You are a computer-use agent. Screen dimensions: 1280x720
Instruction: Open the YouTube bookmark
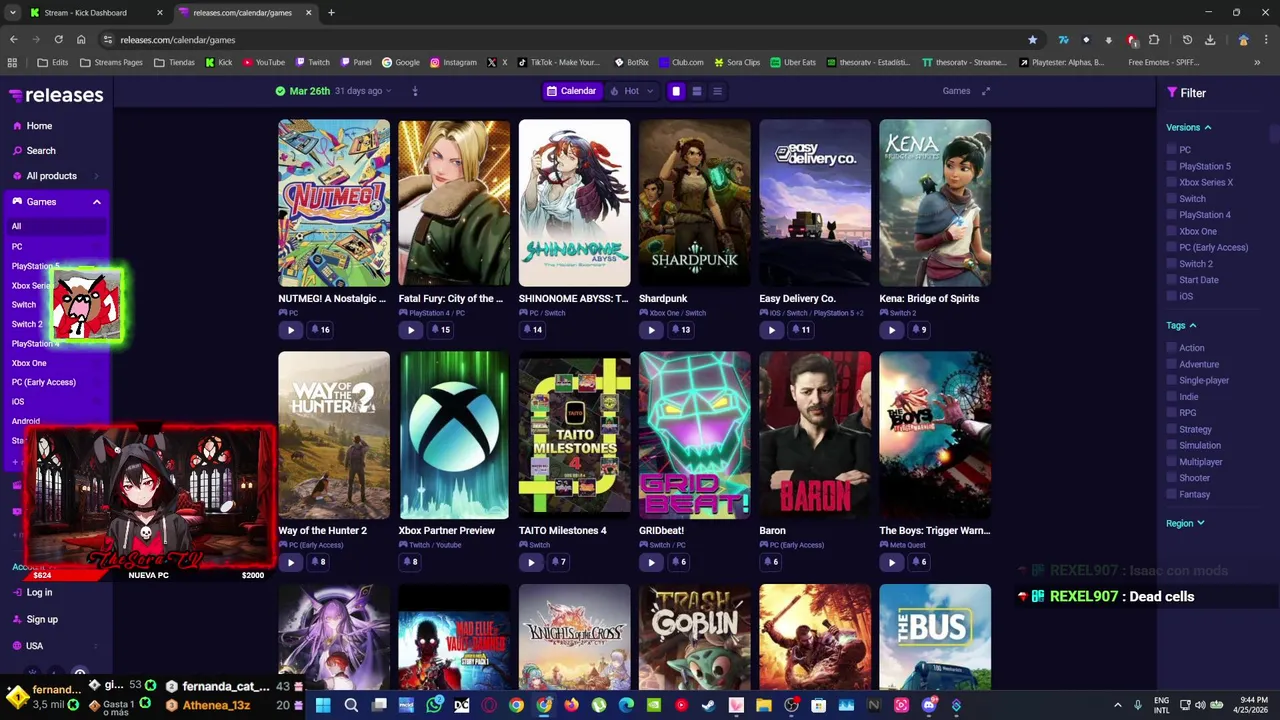264,63
